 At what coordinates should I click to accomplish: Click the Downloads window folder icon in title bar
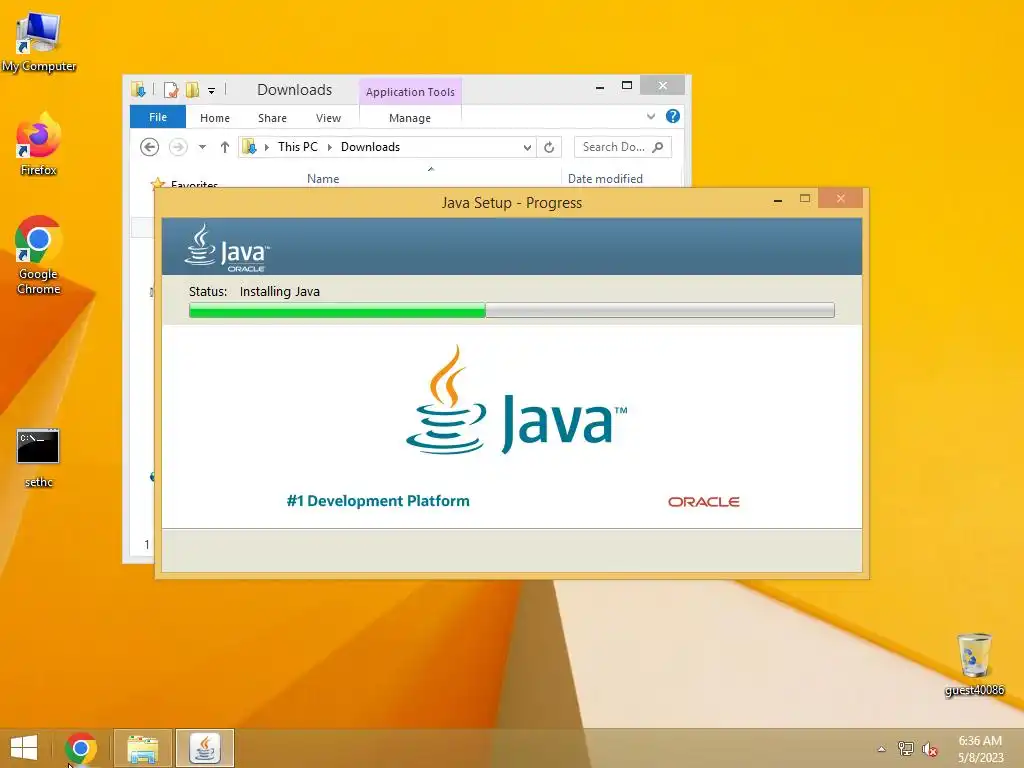138,89
